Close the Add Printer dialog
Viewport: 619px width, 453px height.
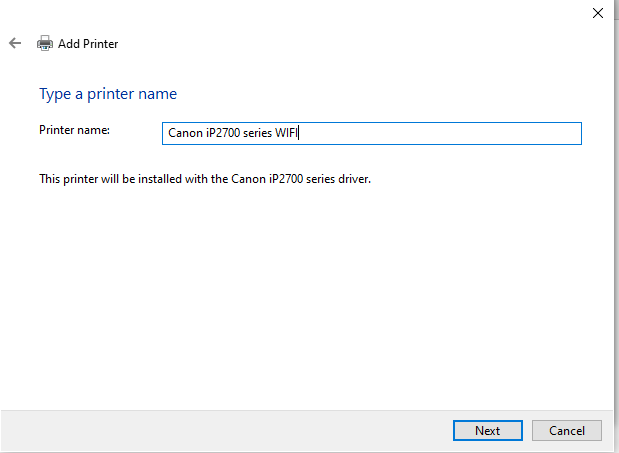pyautogui.click(x=598, y=13)
